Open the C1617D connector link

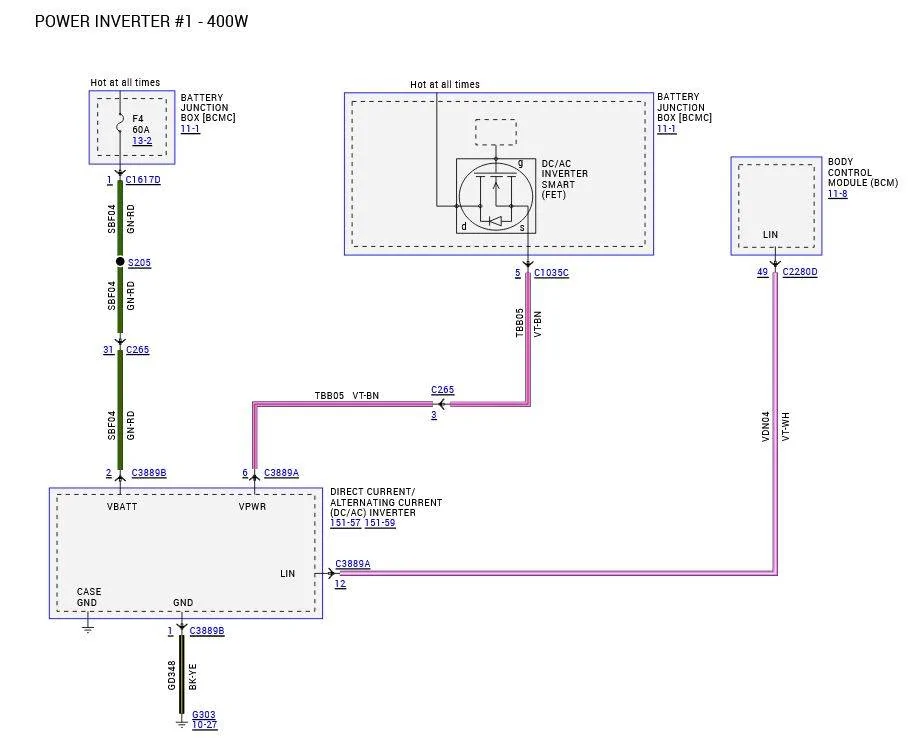click(143, 180)
